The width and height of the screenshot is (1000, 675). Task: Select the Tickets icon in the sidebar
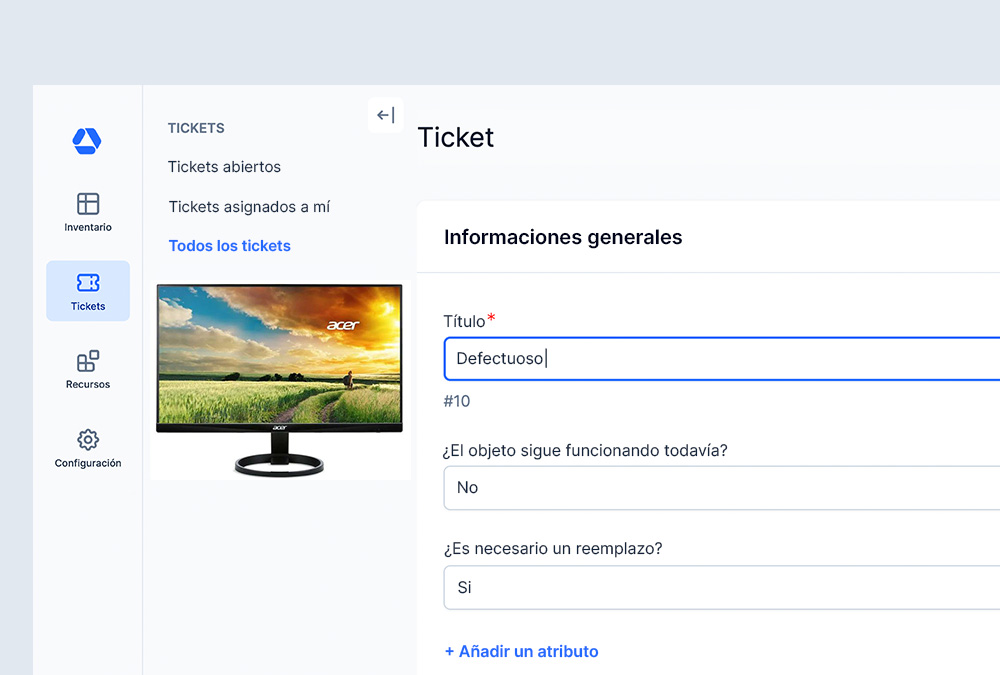(x=87, y=291)
